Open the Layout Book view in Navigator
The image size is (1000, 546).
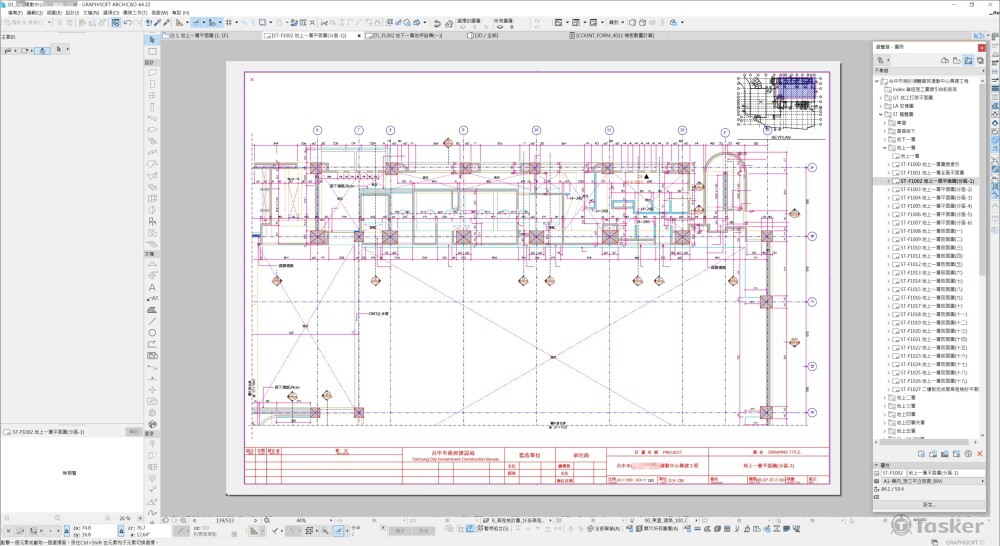(x=967, y=60)
